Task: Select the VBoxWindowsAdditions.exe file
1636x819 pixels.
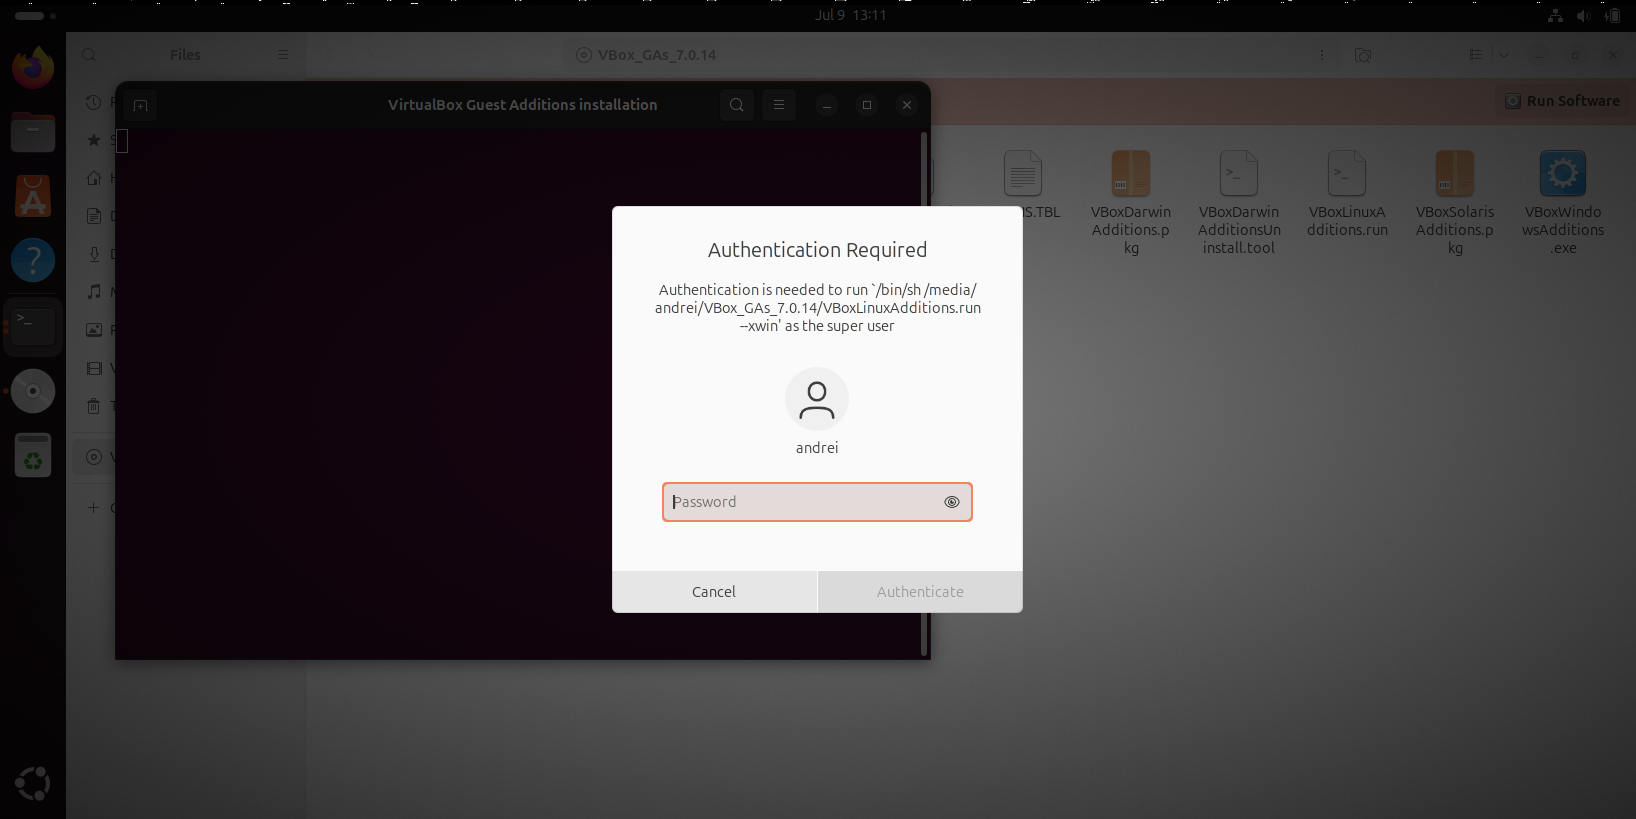Action: coord(1563,203)
